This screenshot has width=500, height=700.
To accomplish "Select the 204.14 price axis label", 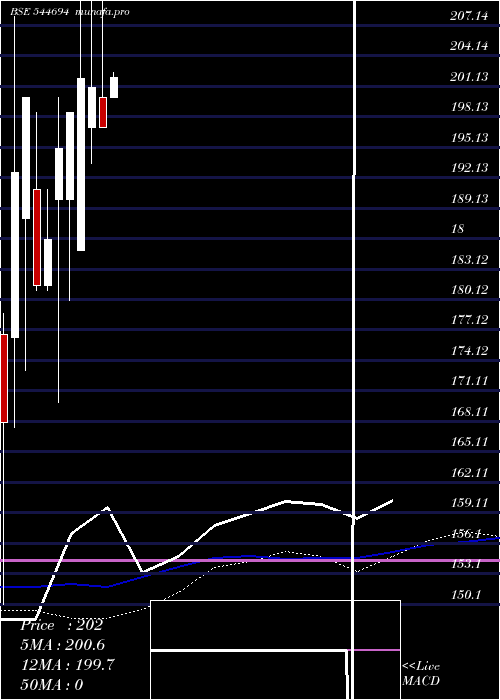I will point(469,46).
